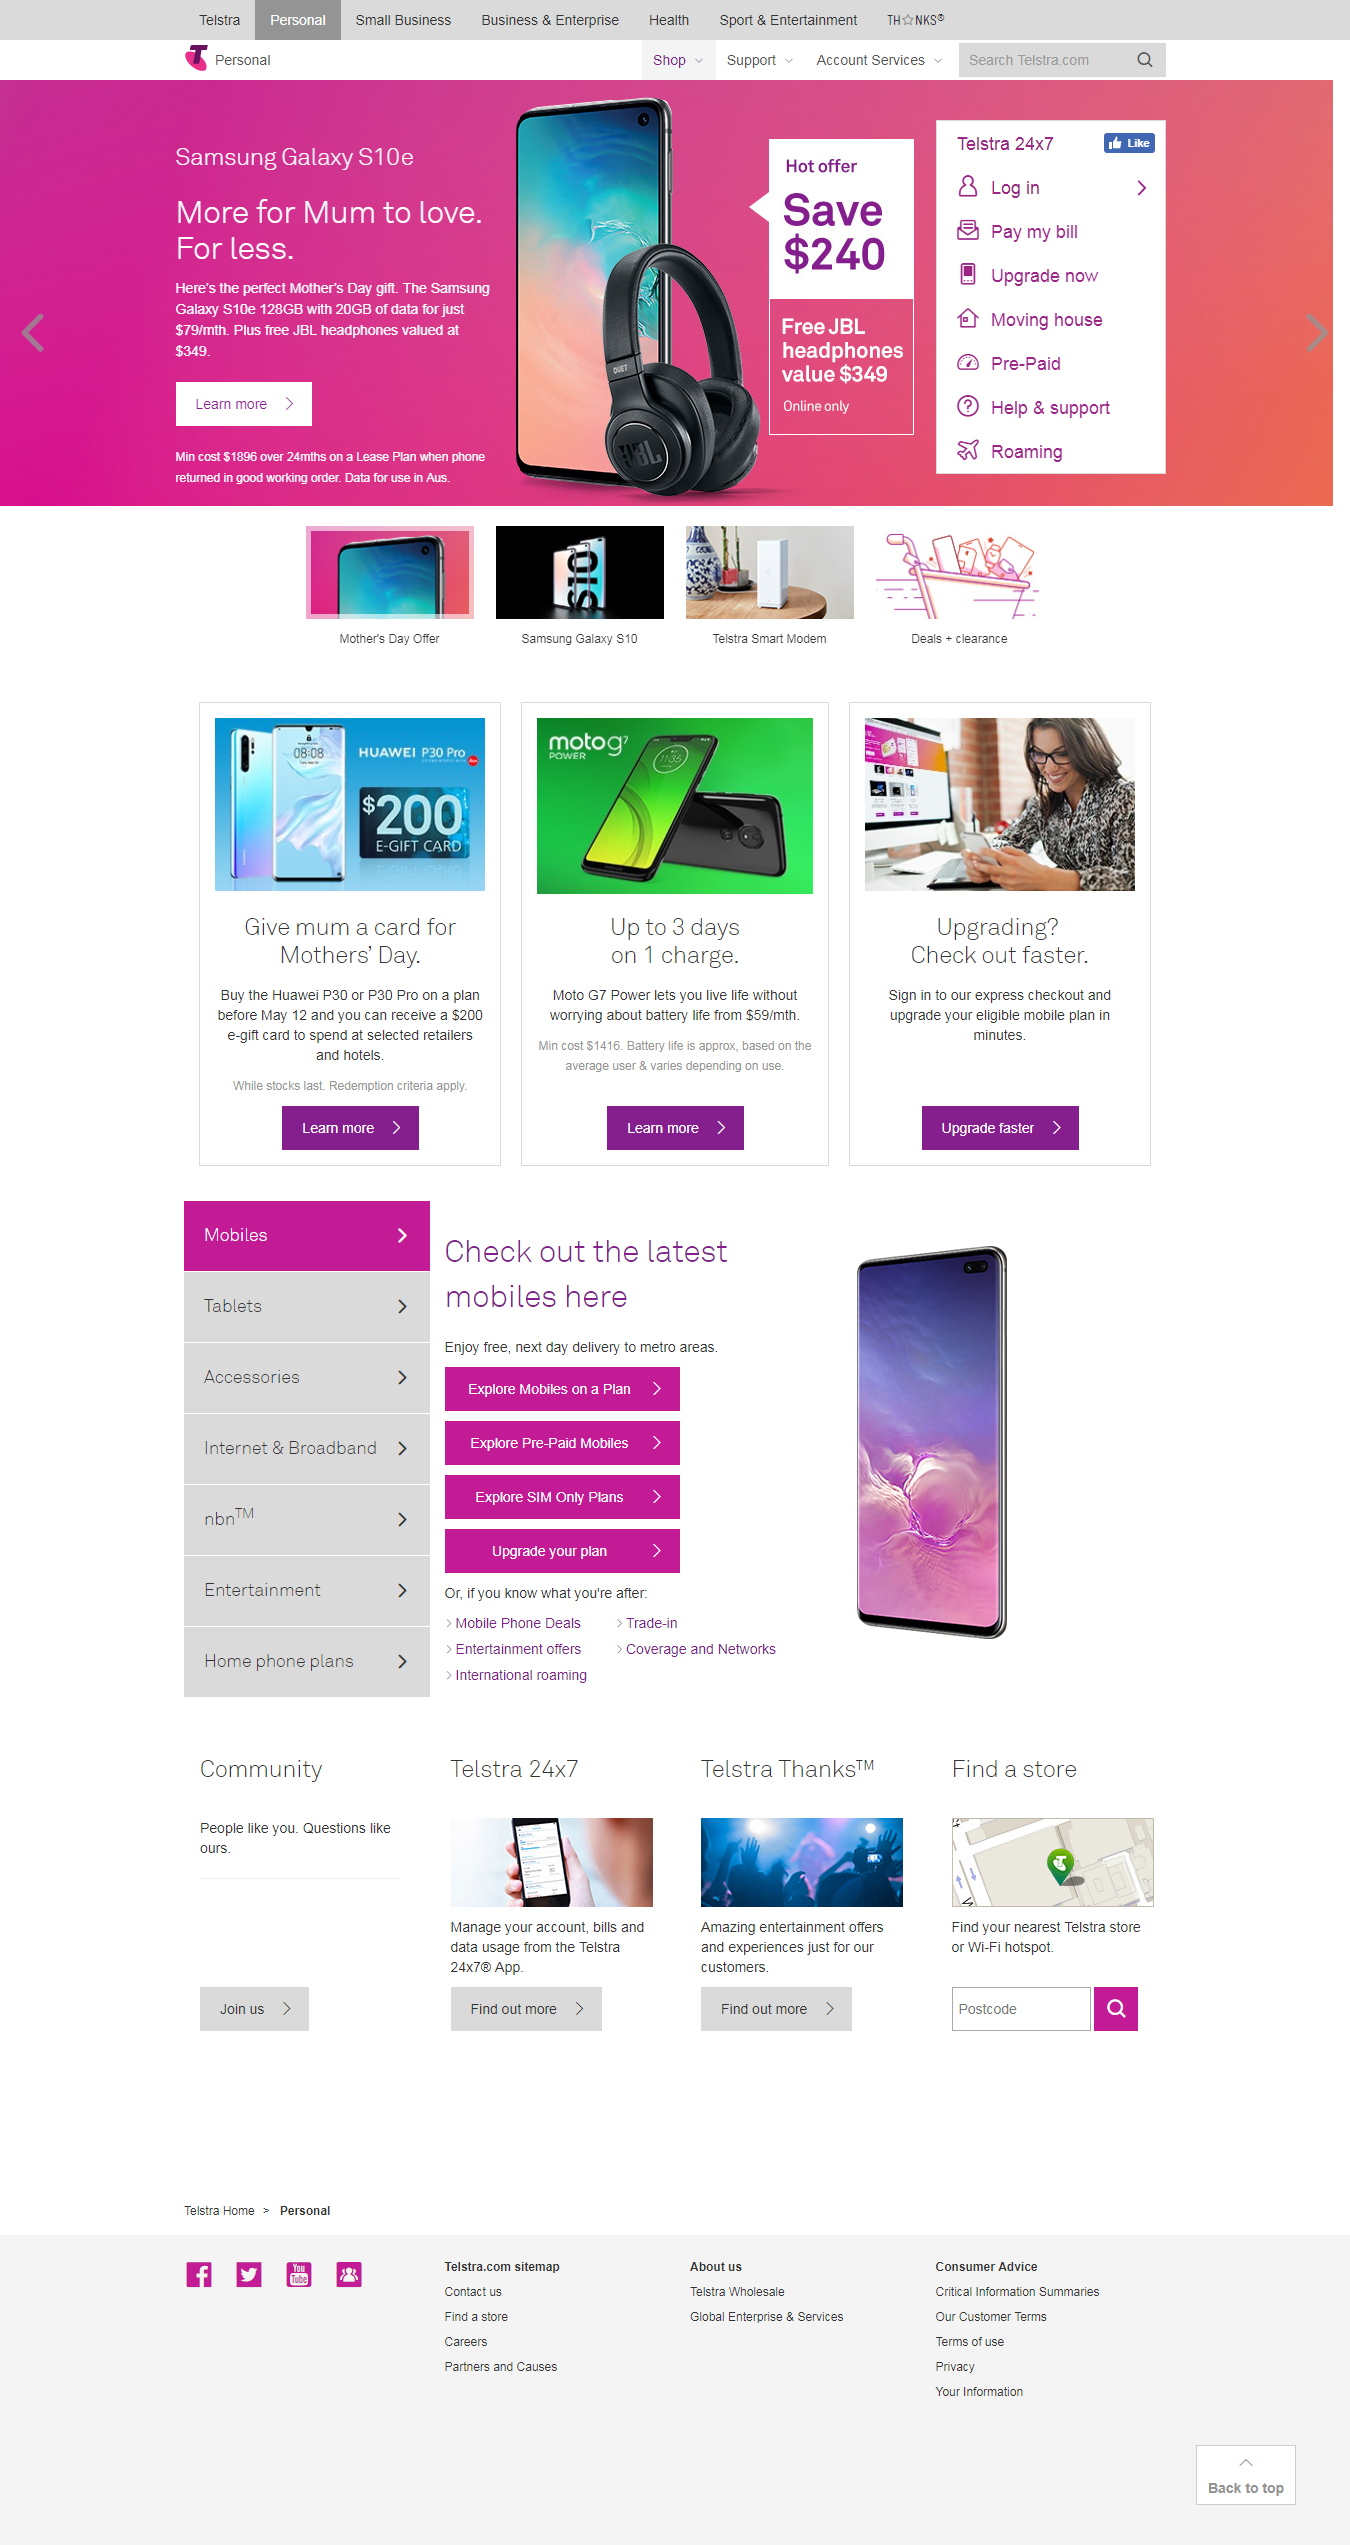Click the Facebook Like button in Telstra 24x7

(x=1129, y=143)
